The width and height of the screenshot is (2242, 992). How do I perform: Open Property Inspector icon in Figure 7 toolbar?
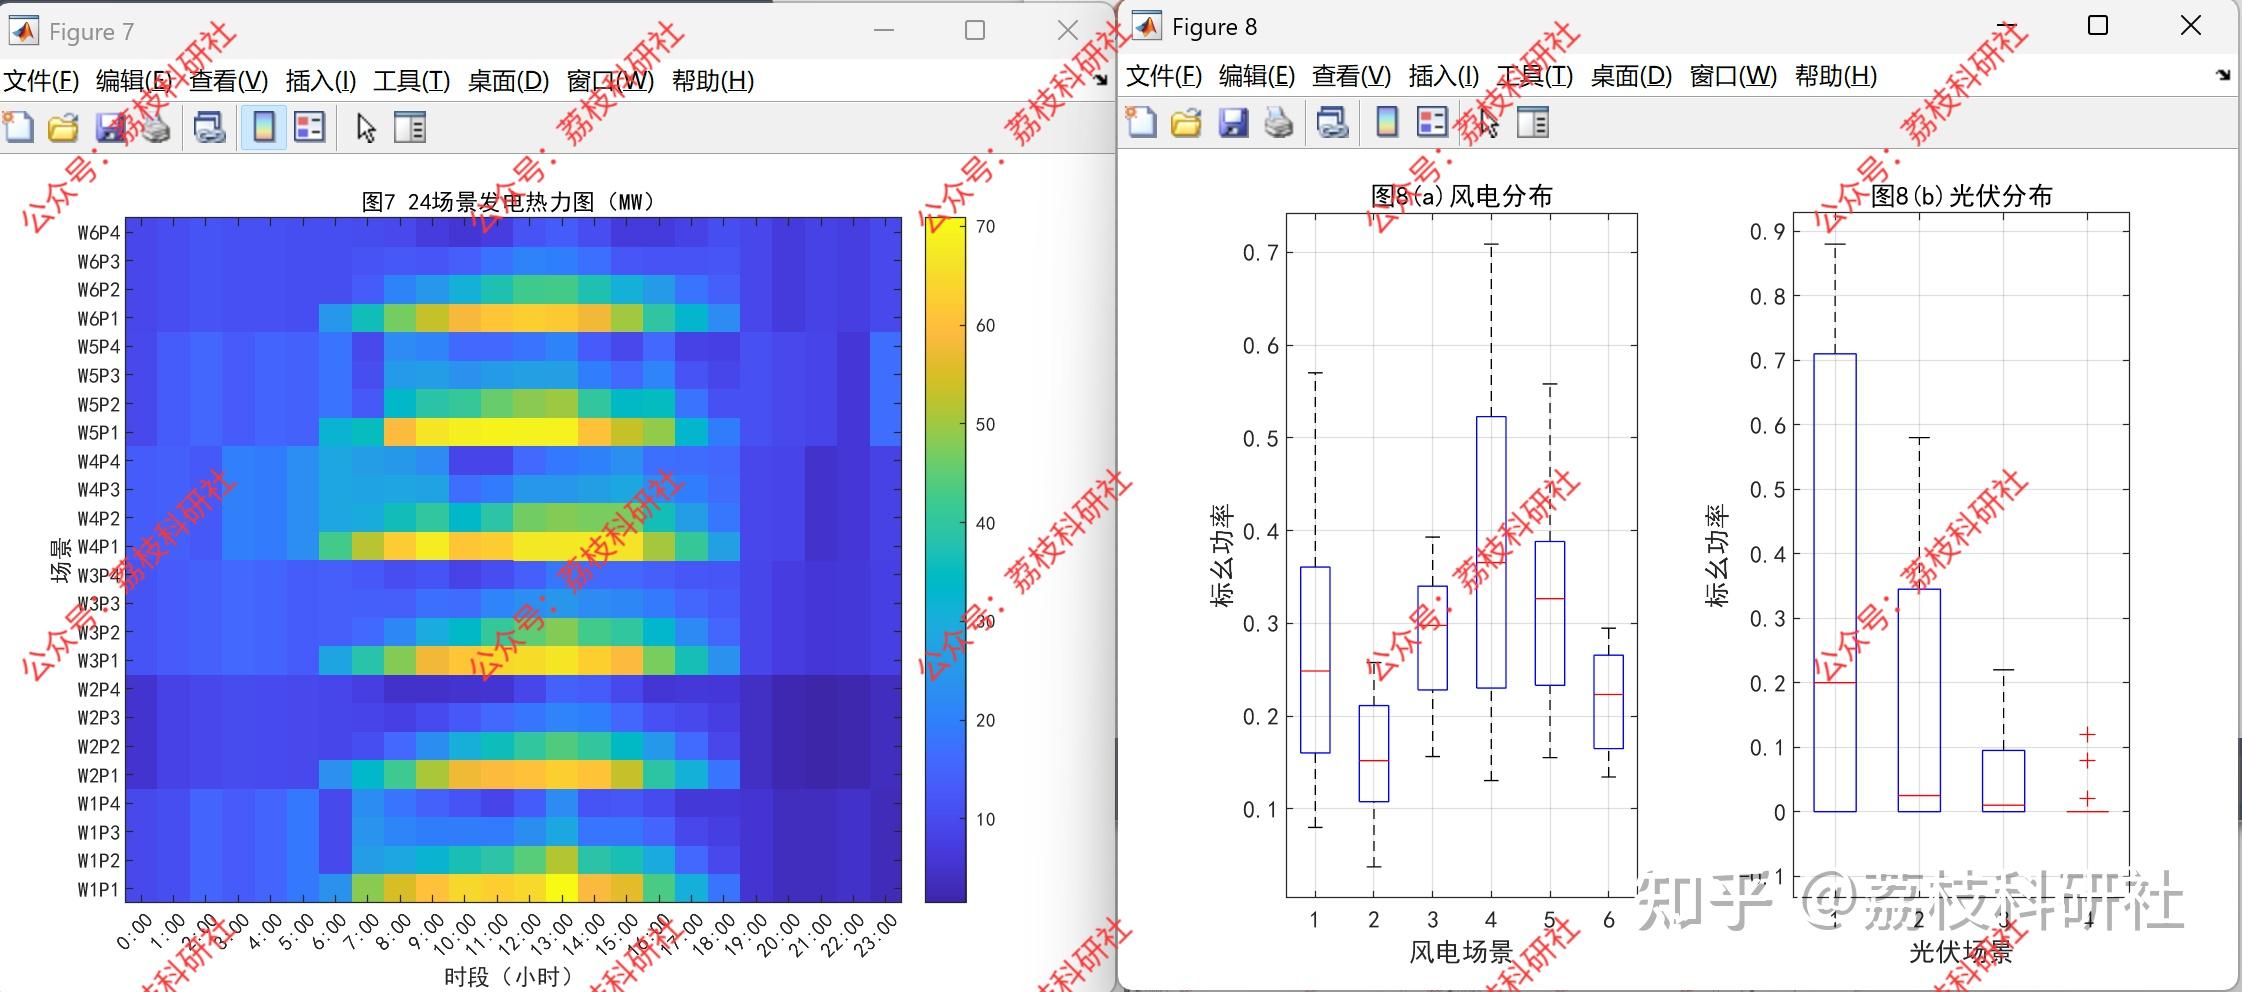410,127
